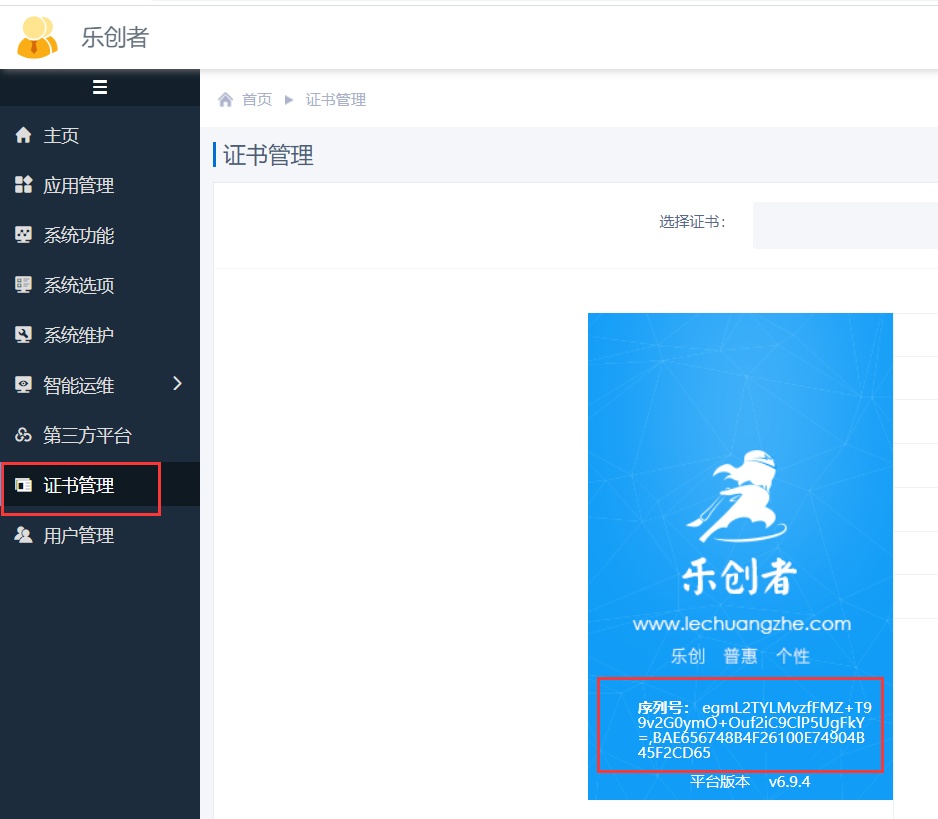This screenshot has height=819, width=938.
Task: Click the 应用管理 grid icon
Action: tap(24, 185)
